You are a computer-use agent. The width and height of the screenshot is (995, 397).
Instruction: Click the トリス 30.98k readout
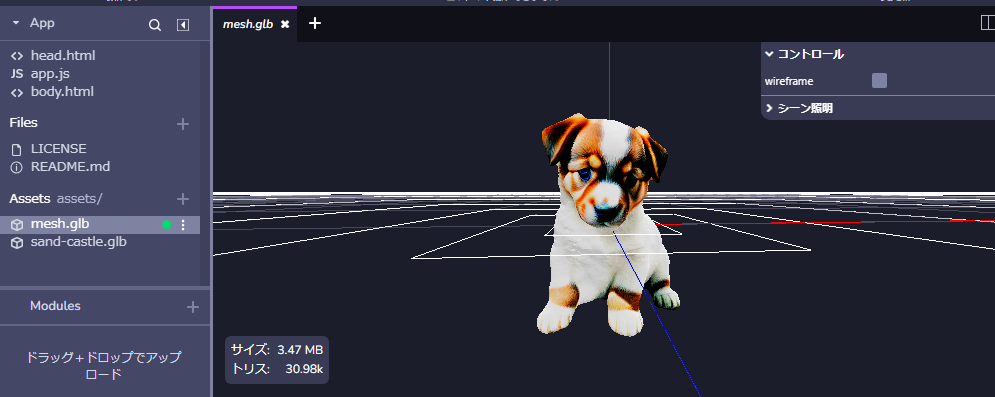pyautogui.click(x=277, y=369)
